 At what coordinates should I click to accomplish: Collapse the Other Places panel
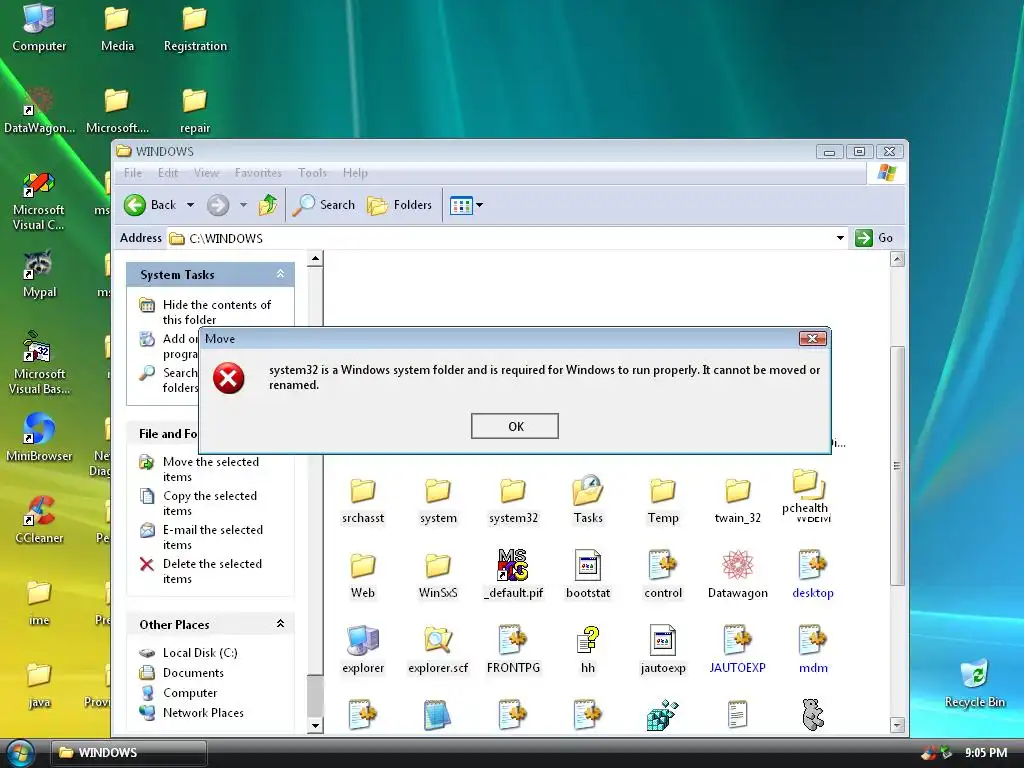(x=280, y=624)
